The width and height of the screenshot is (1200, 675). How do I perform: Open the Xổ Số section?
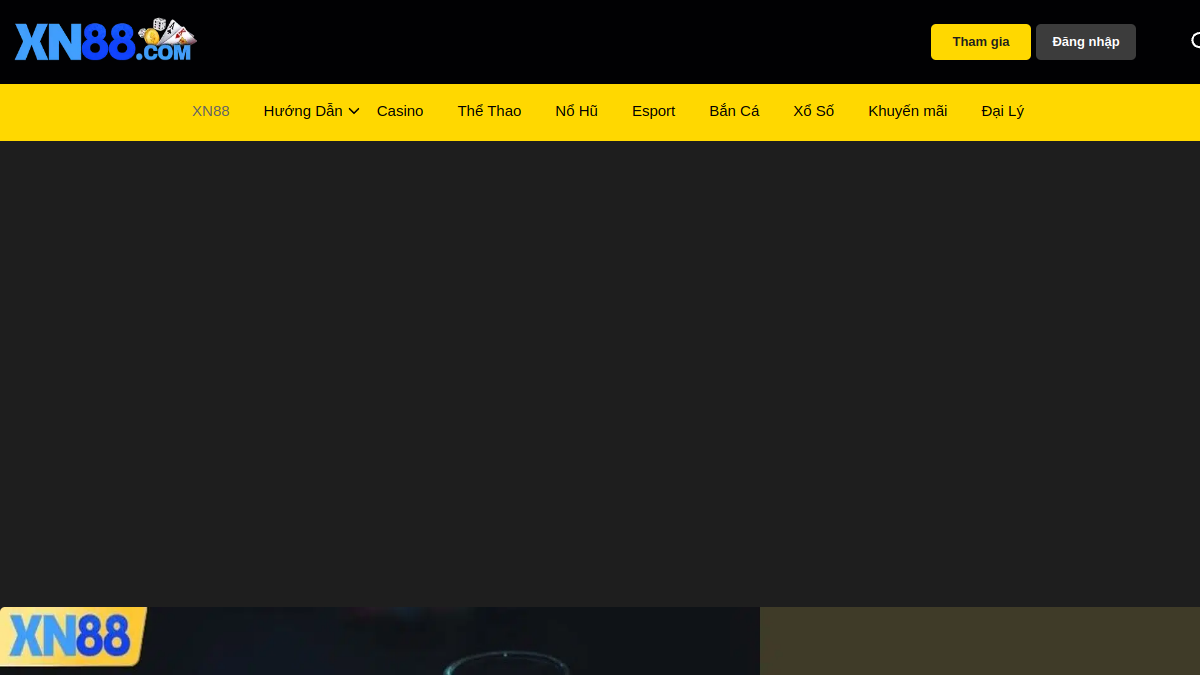point(814,111)
